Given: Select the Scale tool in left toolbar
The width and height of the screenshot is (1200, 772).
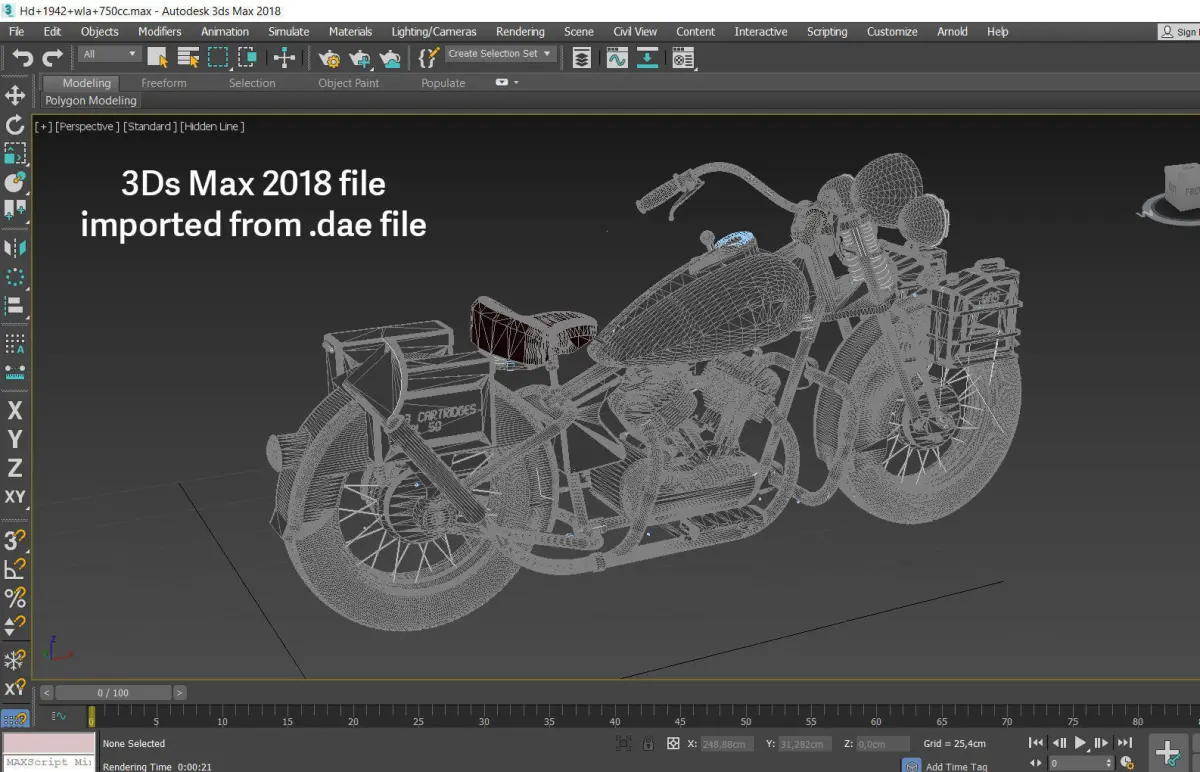Looking at the screenshot, I should tap(15, 153).
